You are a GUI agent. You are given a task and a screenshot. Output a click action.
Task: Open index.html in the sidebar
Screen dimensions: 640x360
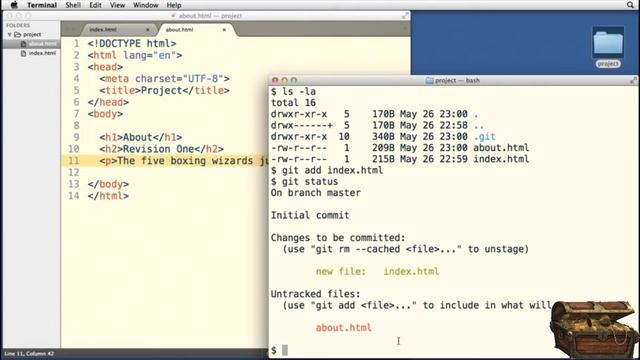(x=42, y=53)
